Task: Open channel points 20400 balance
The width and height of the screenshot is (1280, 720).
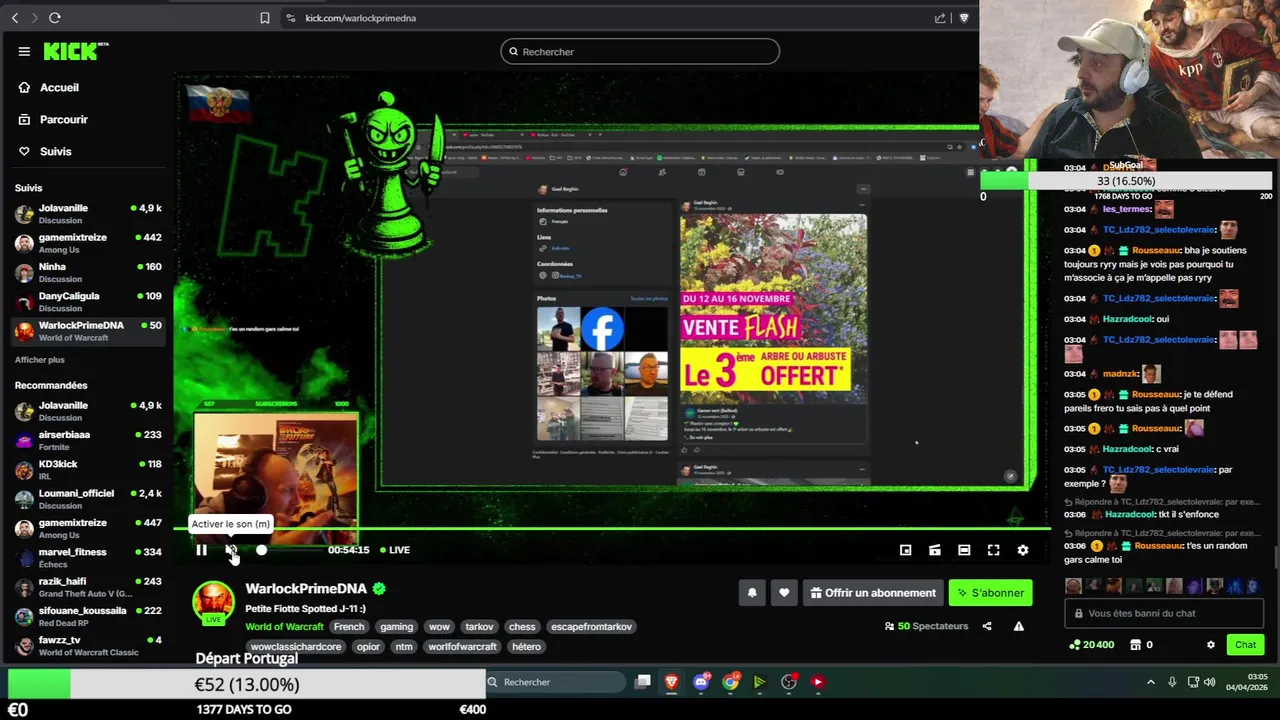Action: point(1091,645)
